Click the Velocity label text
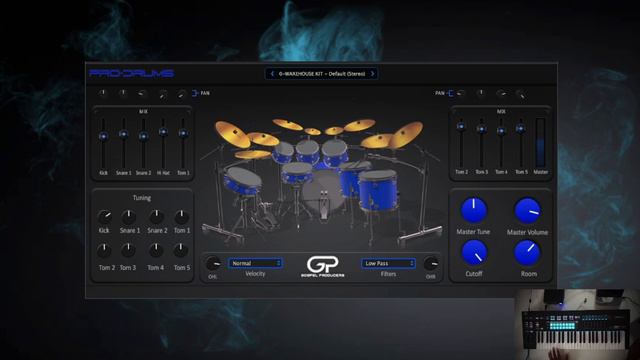 pos(255,274)
